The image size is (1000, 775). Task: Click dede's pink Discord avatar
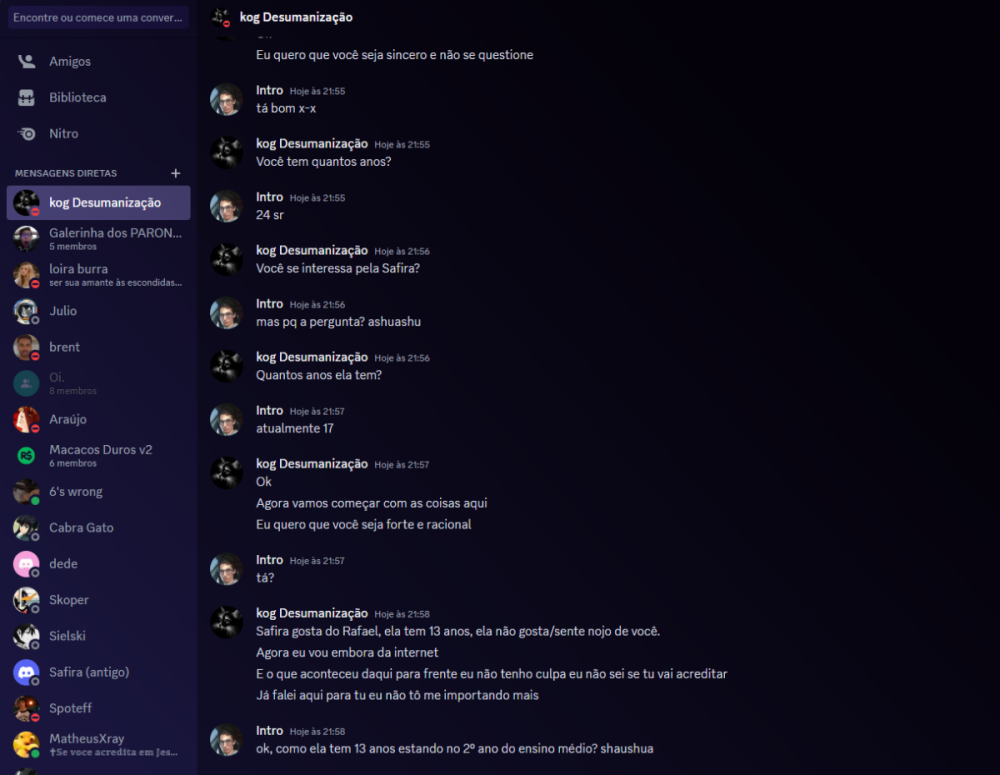[26, 564]
